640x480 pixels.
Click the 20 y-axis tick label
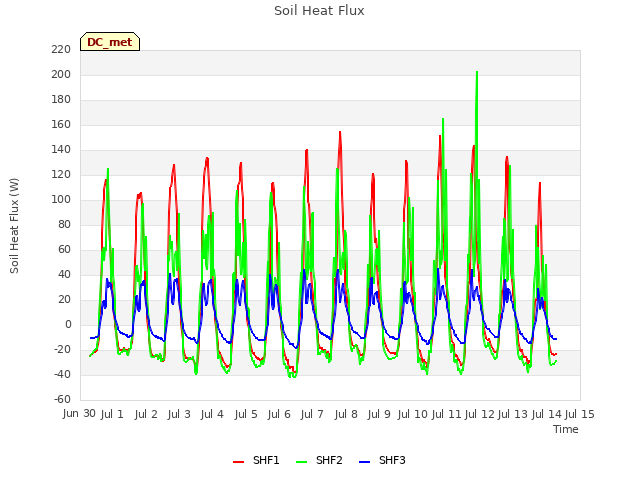(x=64, y=300)
